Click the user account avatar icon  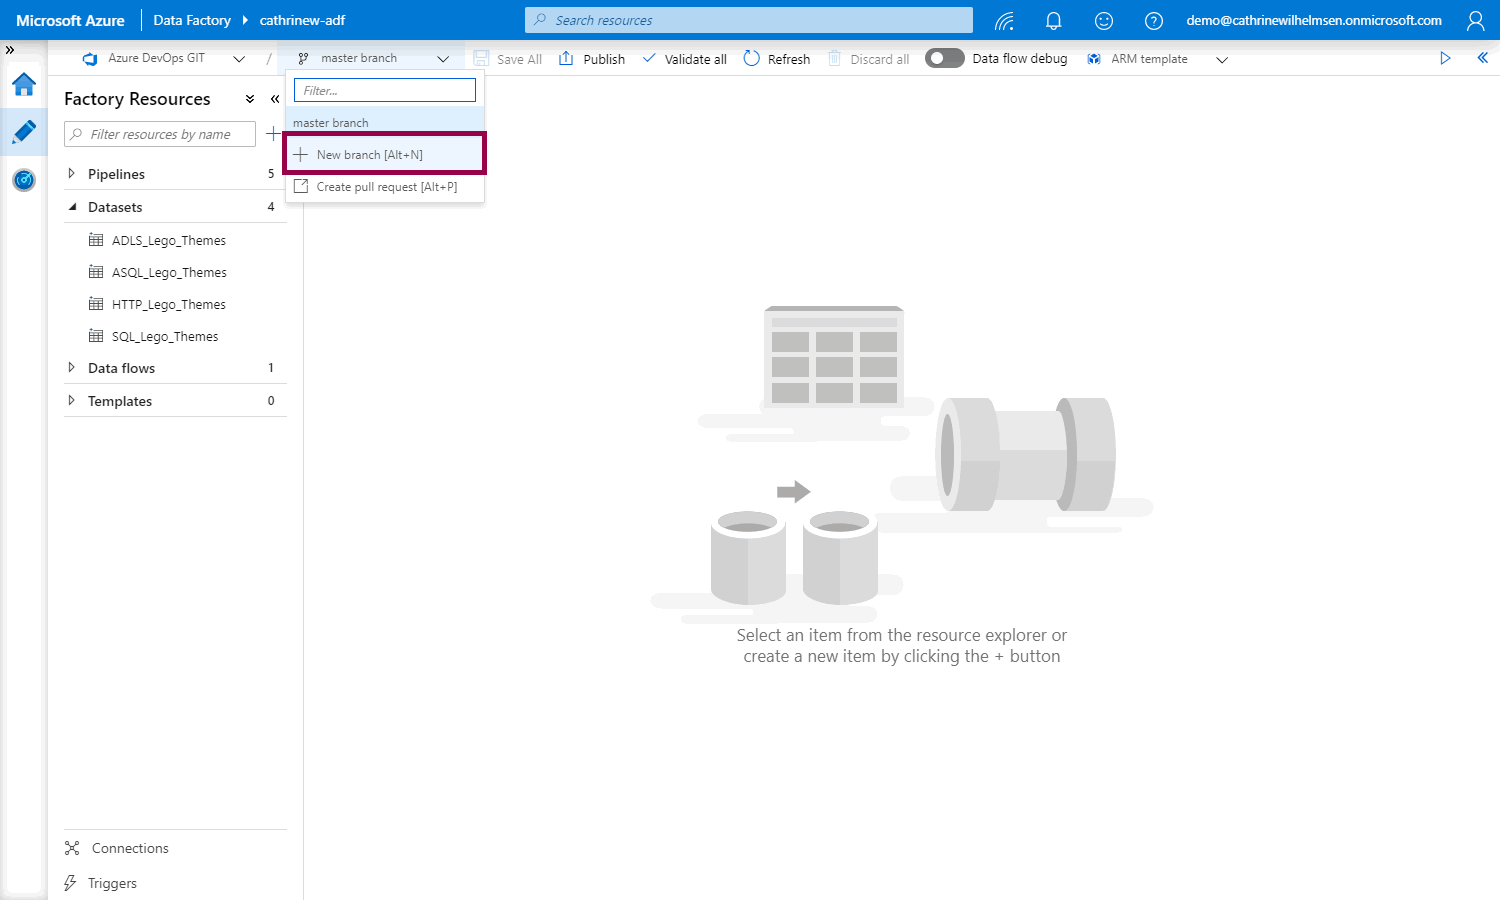click(1475, 21)
